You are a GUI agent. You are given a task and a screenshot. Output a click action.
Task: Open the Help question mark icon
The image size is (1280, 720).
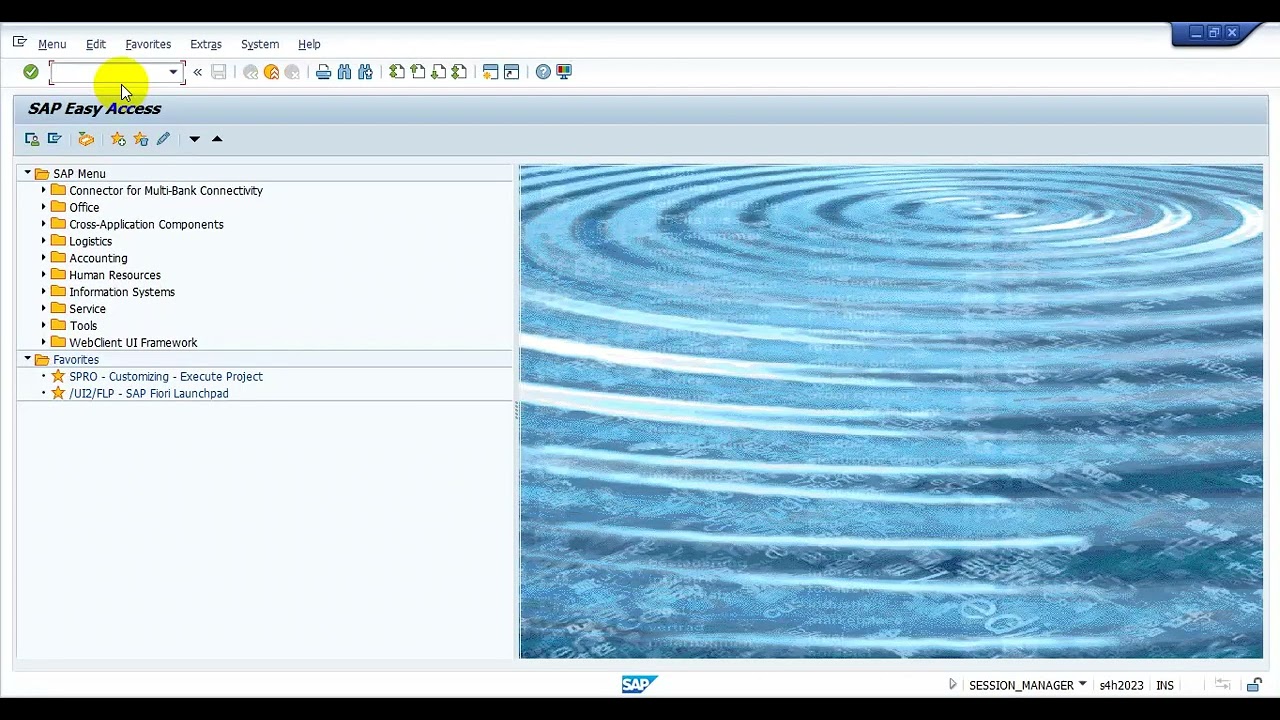pos(542,72)
